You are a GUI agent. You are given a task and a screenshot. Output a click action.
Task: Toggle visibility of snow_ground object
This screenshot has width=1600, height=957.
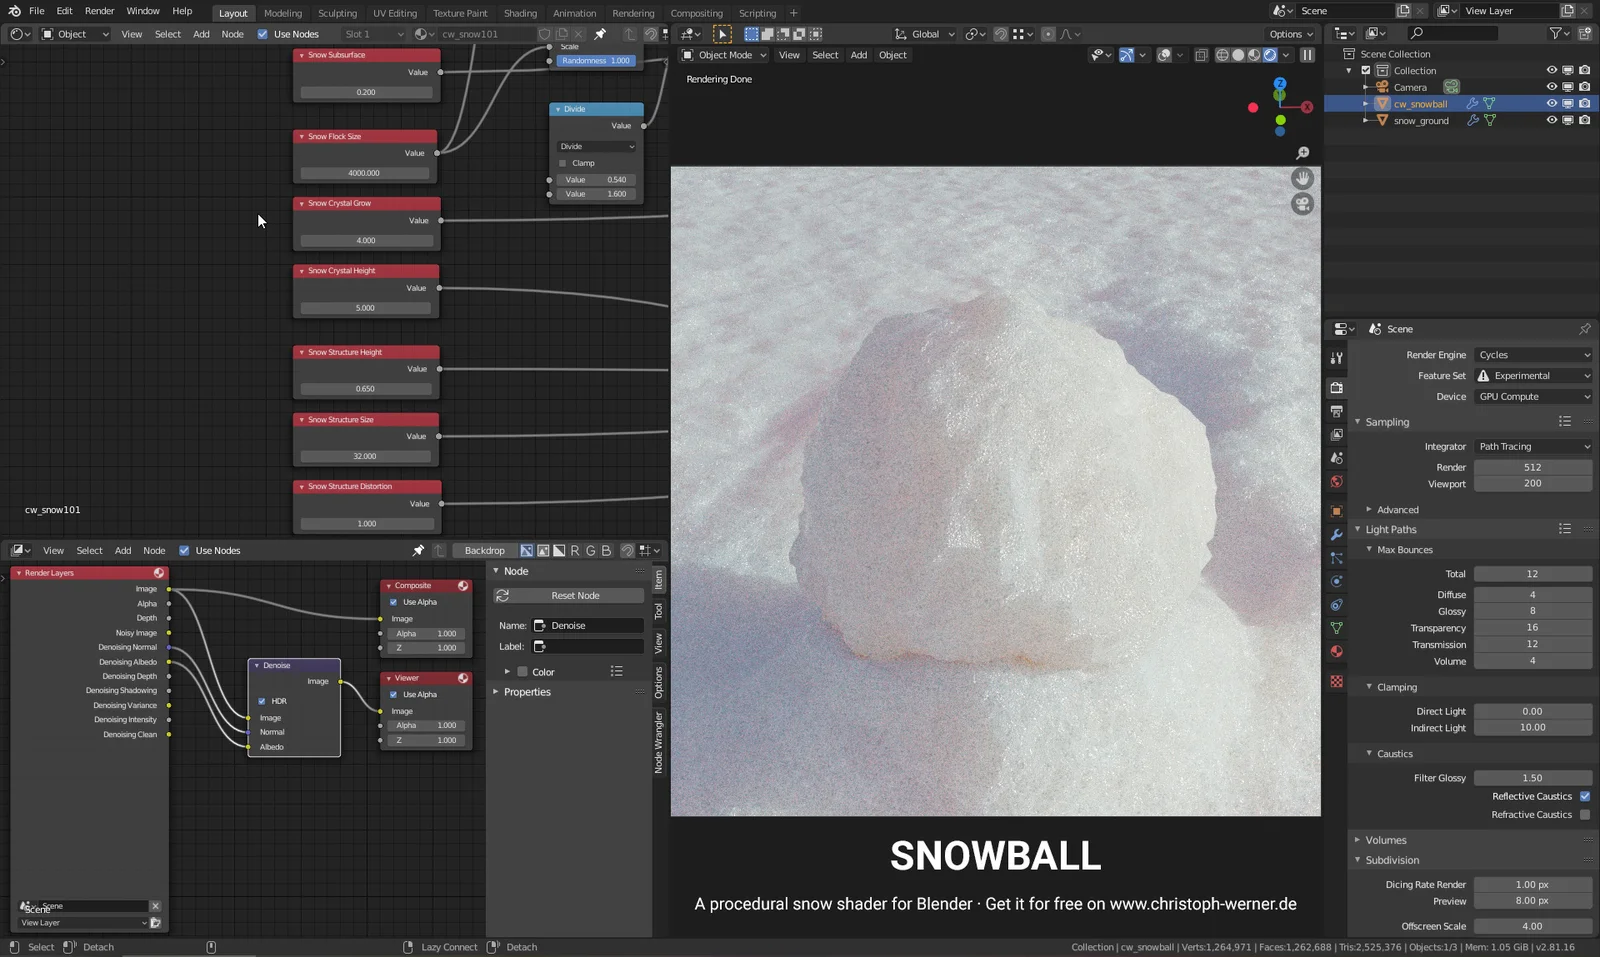point(1551,120)
